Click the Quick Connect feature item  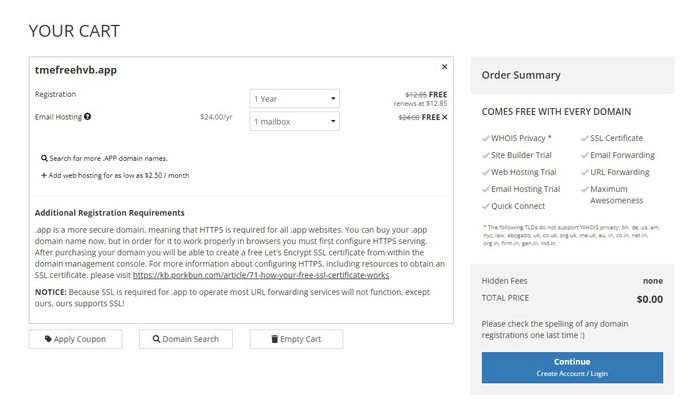(x=516, y=206)
